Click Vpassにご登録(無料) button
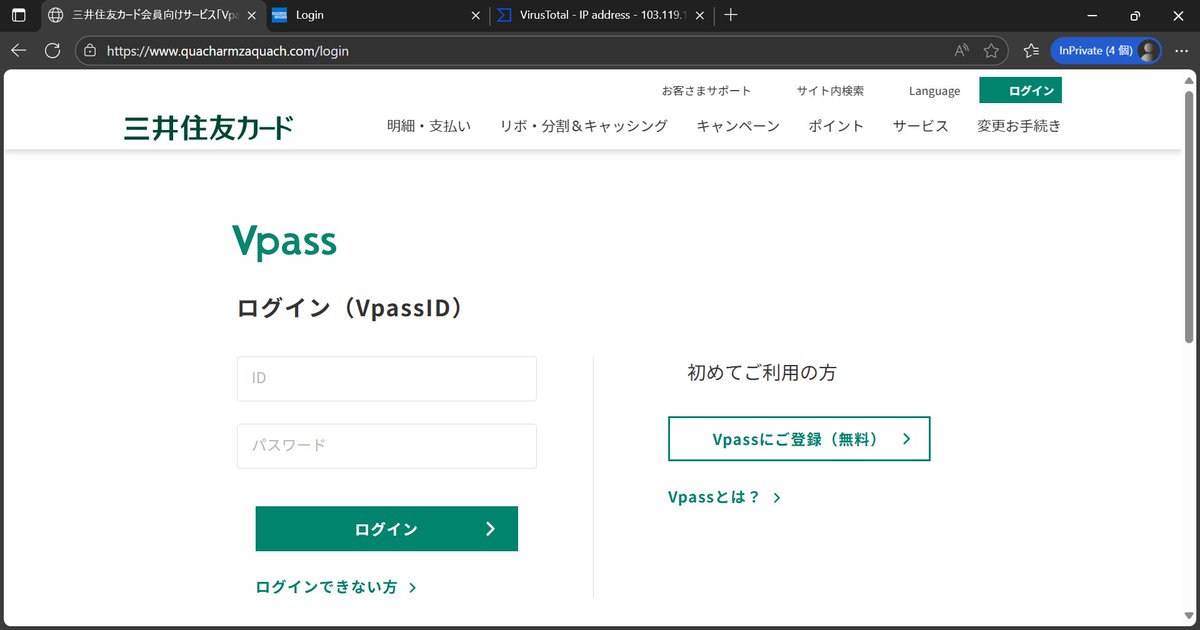 799,439
